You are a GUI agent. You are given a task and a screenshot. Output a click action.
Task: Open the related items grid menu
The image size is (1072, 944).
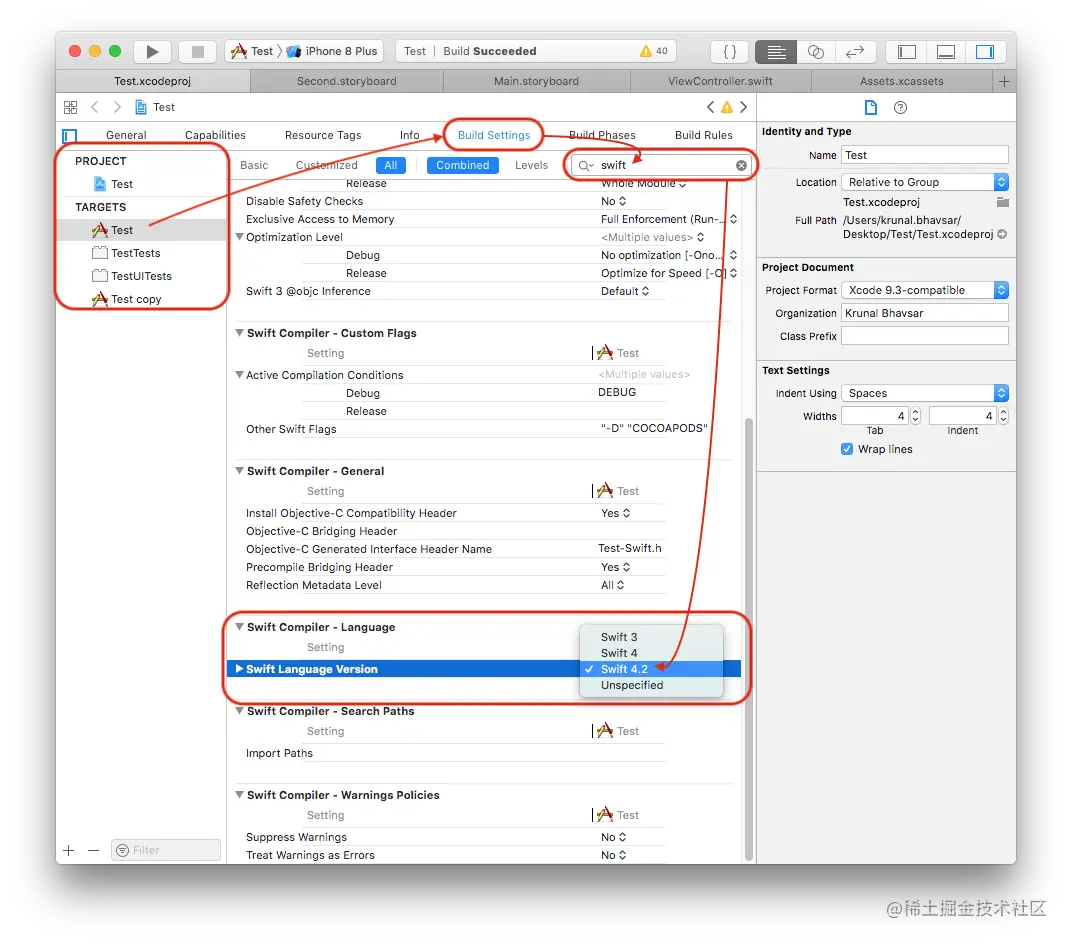point(70,107)
